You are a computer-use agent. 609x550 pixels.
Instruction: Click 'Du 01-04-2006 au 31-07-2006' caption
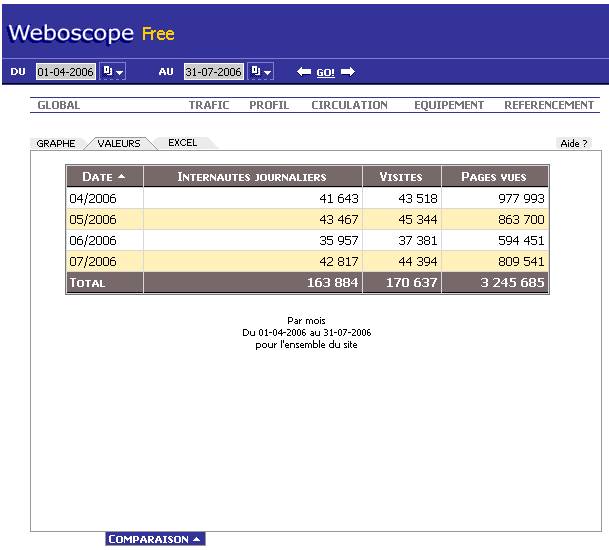306,332
